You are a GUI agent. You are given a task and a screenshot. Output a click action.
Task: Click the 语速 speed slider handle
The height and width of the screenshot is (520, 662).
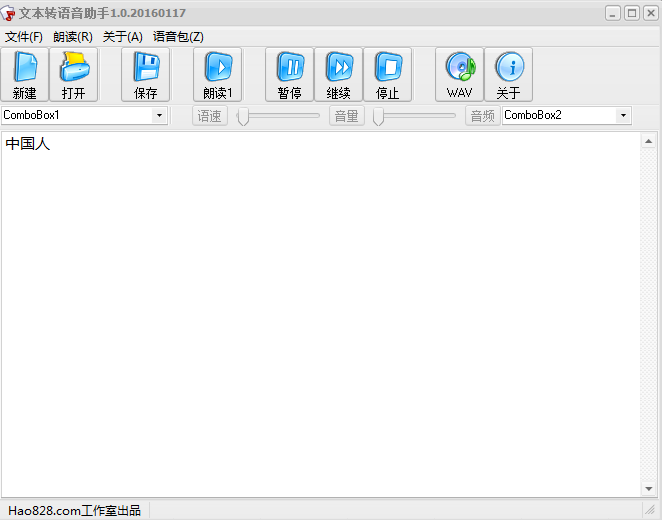click(242, 117)
